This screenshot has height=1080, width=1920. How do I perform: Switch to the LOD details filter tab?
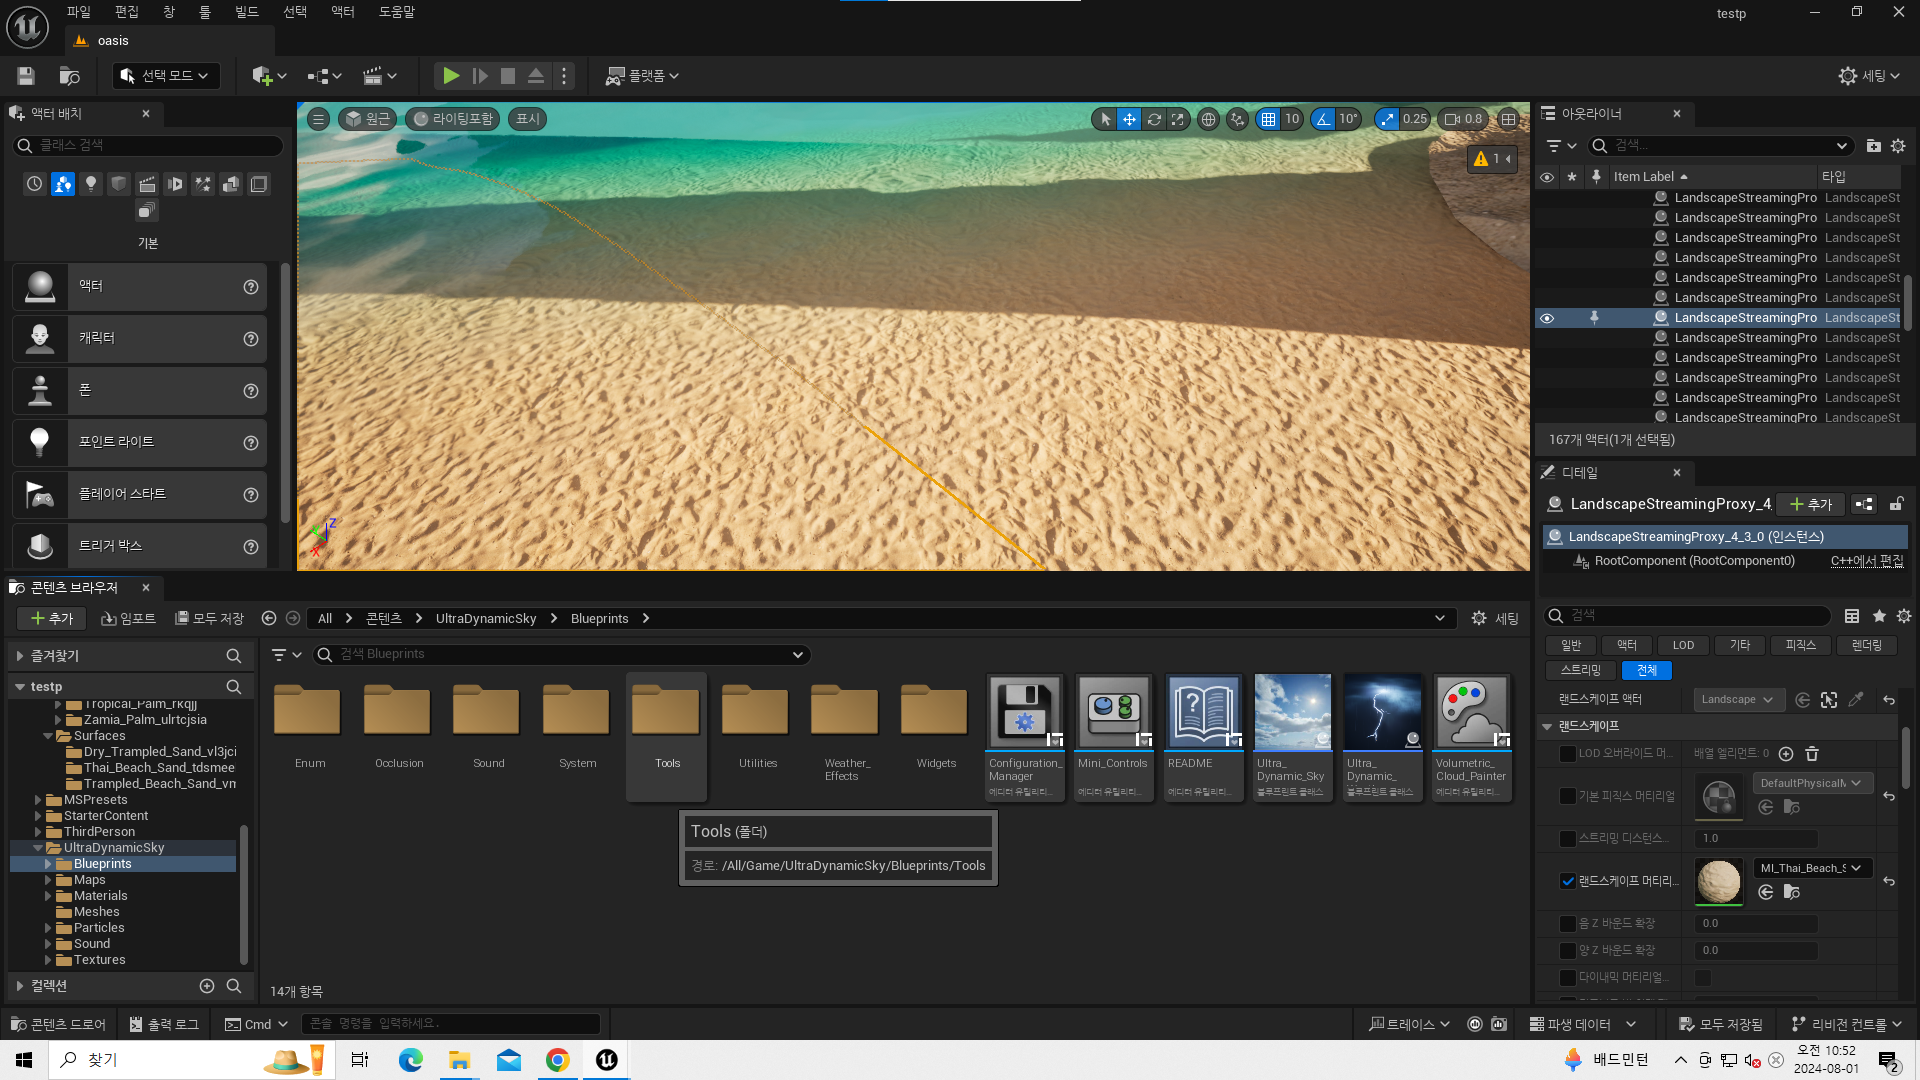click(x=1683, y=645)
